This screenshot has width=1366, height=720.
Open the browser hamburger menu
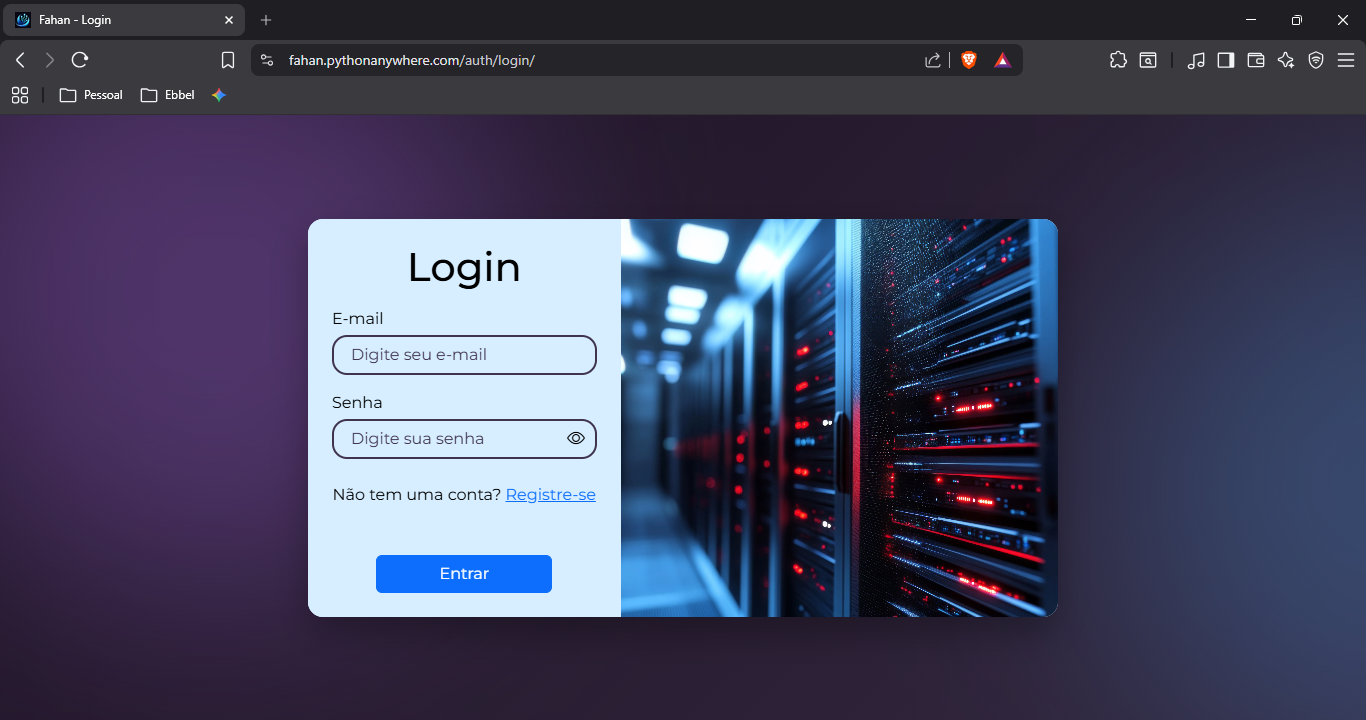(1346, 60)
